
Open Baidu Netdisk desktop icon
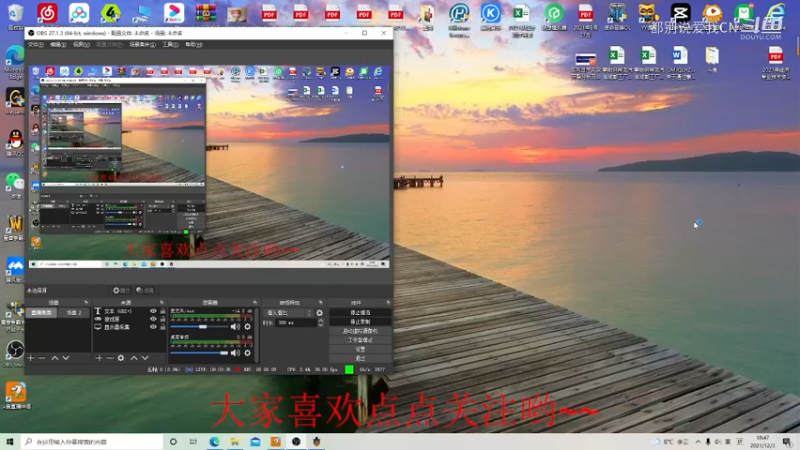point(79,14)
